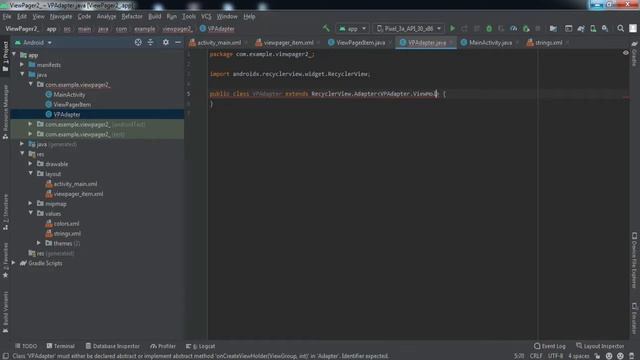Screen dimensions: 640x360
Task: Expand the mipmap folder
Action: pos(31,203)
